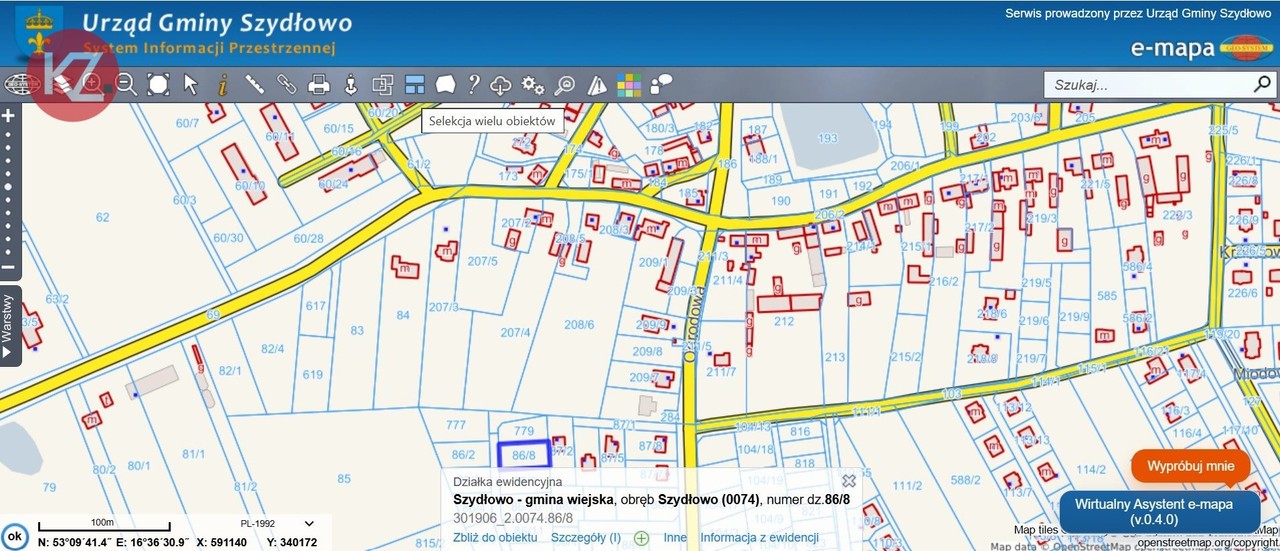The image size is (1280, 551).
Task: Click parcel label 207/4 on map
Action: [x=515, y=333]
